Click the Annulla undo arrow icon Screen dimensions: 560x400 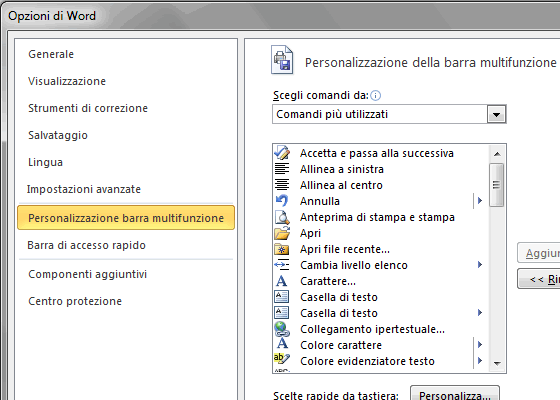(x=282, y=201)
